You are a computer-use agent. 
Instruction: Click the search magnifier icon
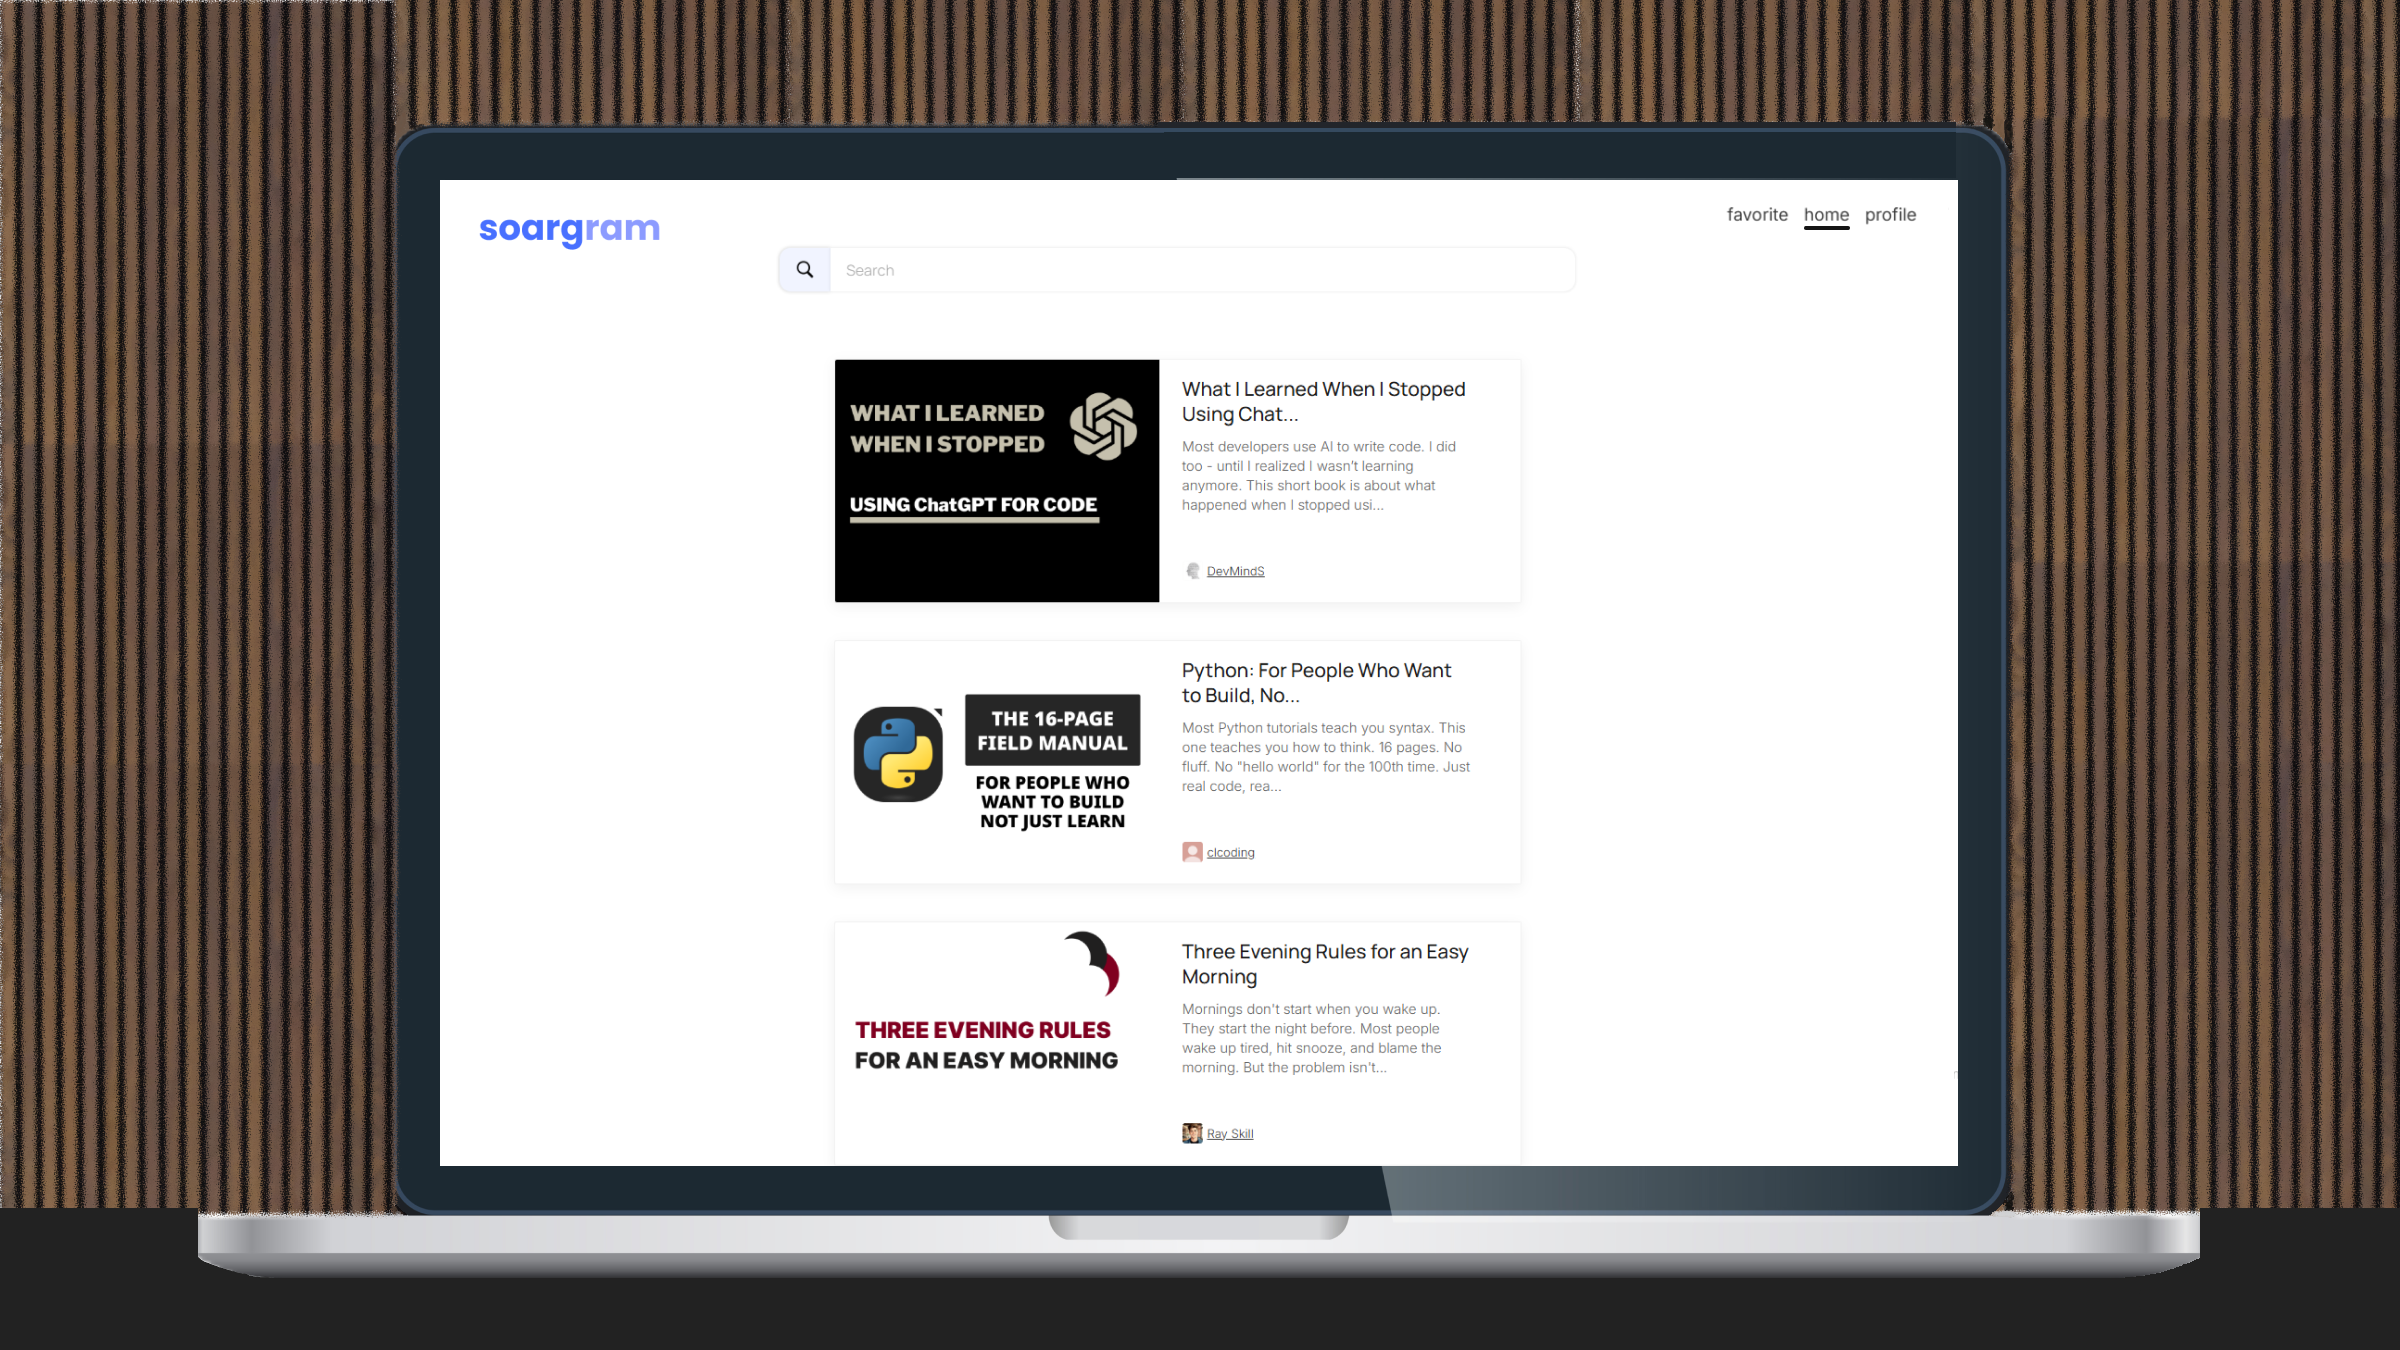click(805, 270)
